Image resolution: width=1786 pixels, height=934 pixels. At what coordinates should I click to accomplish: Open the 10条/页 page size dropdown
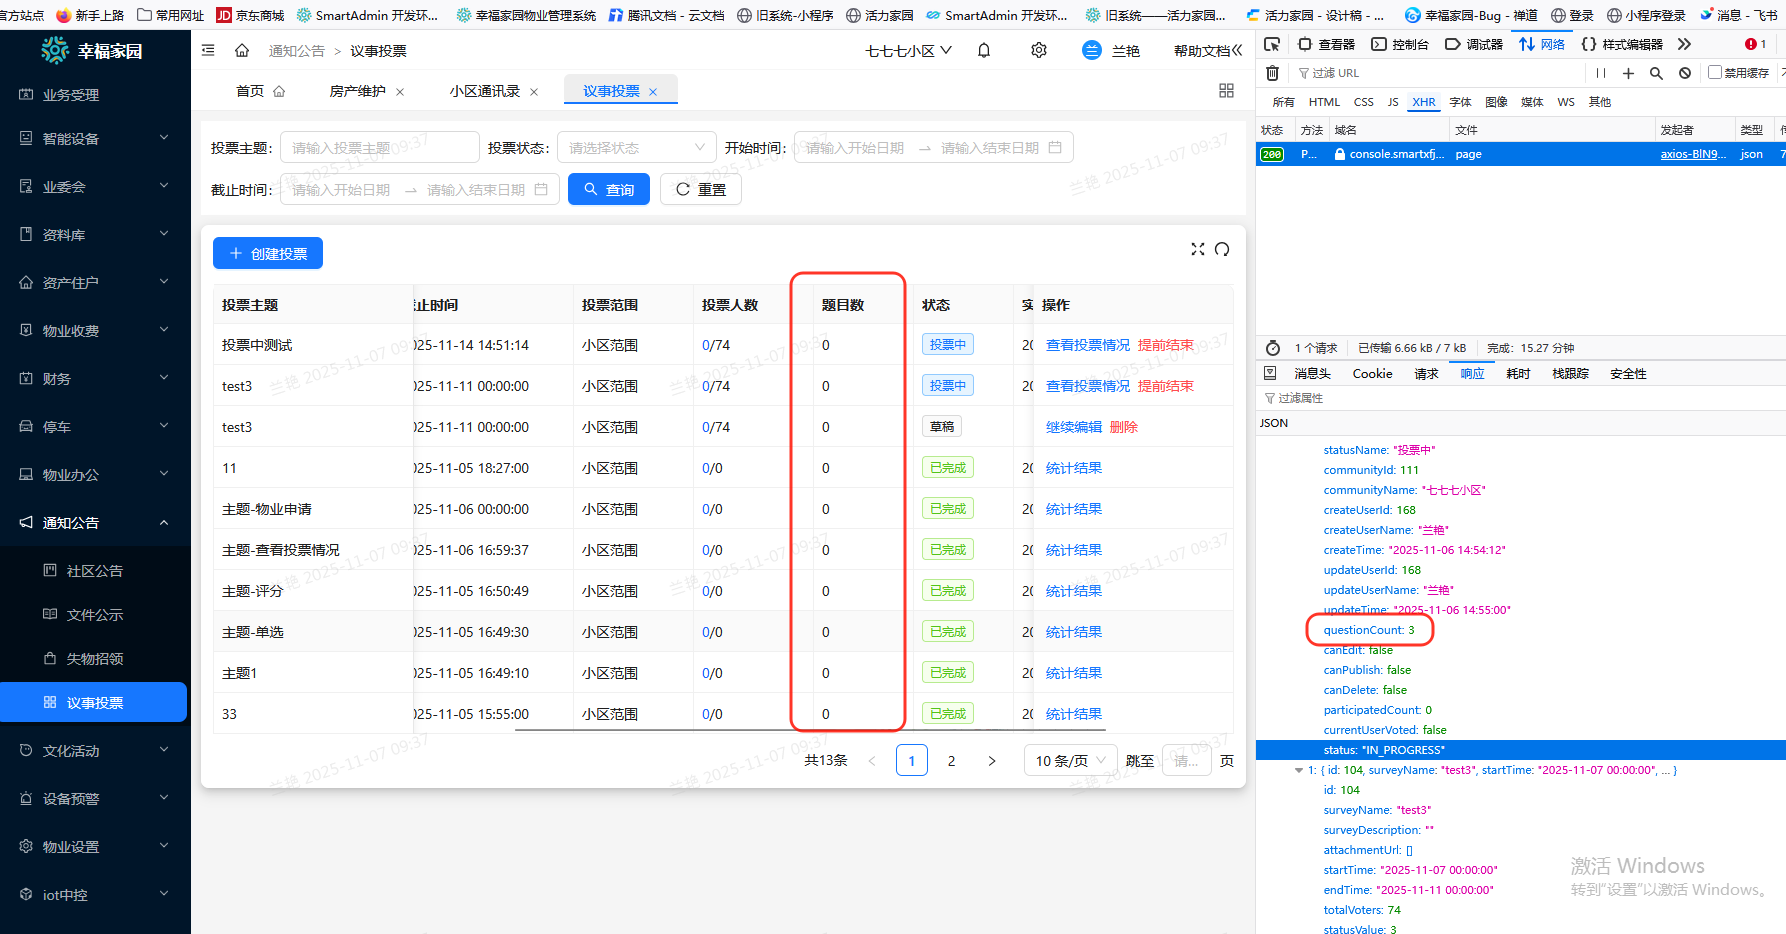1069,760
